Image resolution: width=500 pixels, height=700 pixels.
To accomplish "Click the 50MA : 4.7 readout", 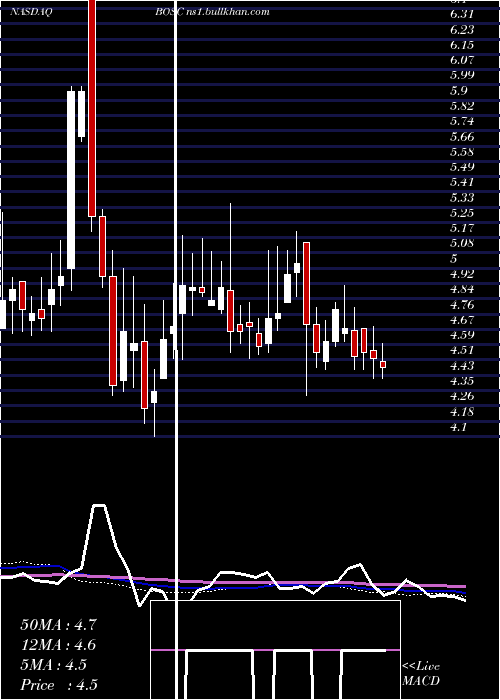I will [x=58, y=625].
